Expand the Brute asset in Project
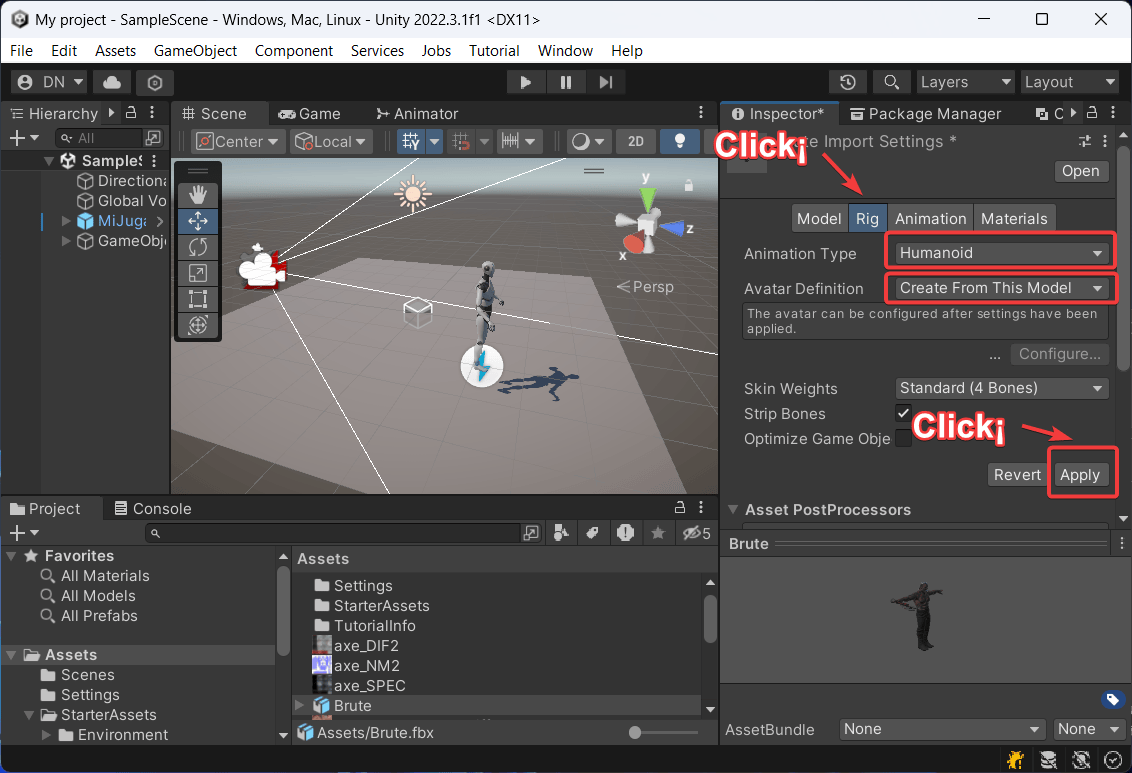Screen dimensions: 1132x773 point(300,704)
